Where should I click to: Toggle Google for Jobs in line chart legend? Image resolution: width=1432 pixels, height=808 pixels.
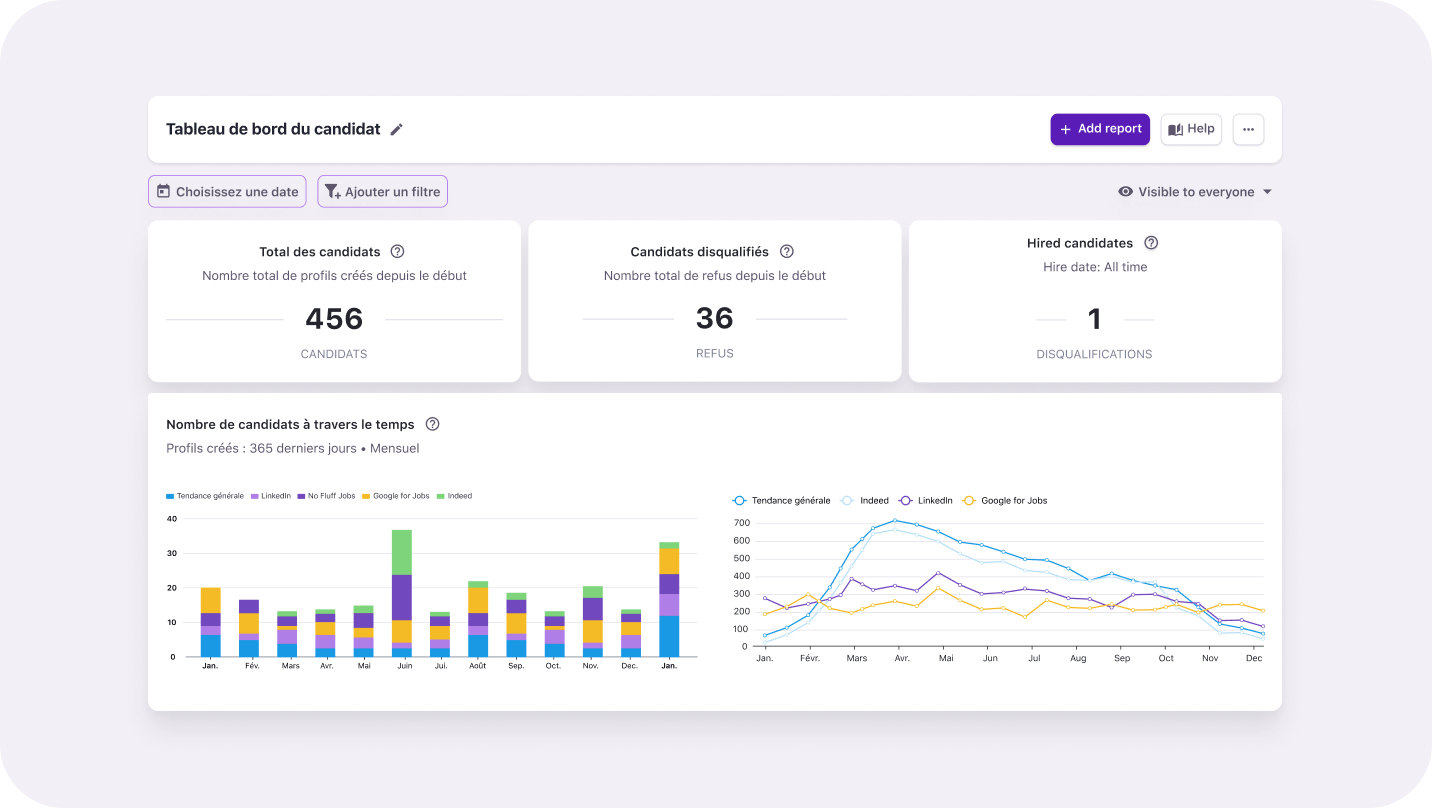pyautogui.click(x=1005, y=500)
